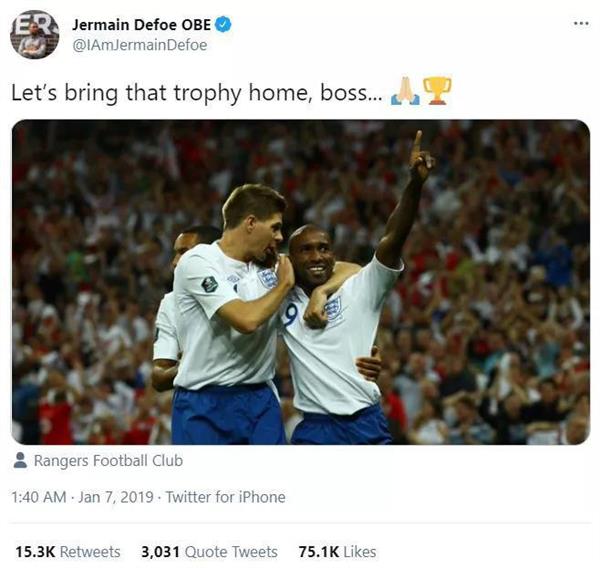This screenshot has width=600, height=568.
Task: Click the 1:40 AM Jan 7, 2019 timestamp
Action: coord(82,497)
